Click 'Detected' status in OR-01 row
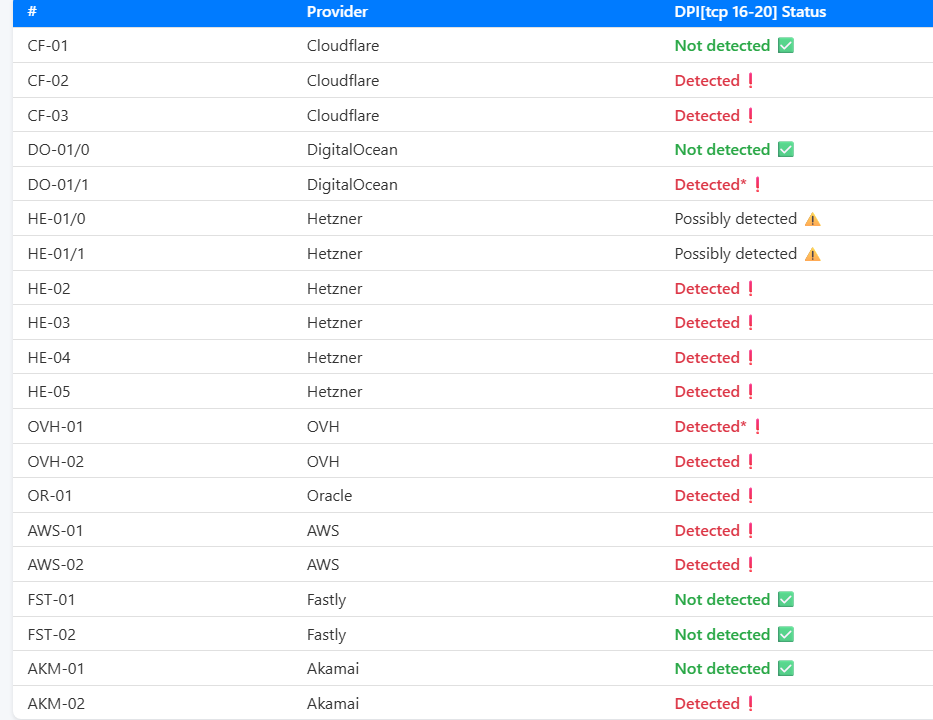 [x=707, y=496]
